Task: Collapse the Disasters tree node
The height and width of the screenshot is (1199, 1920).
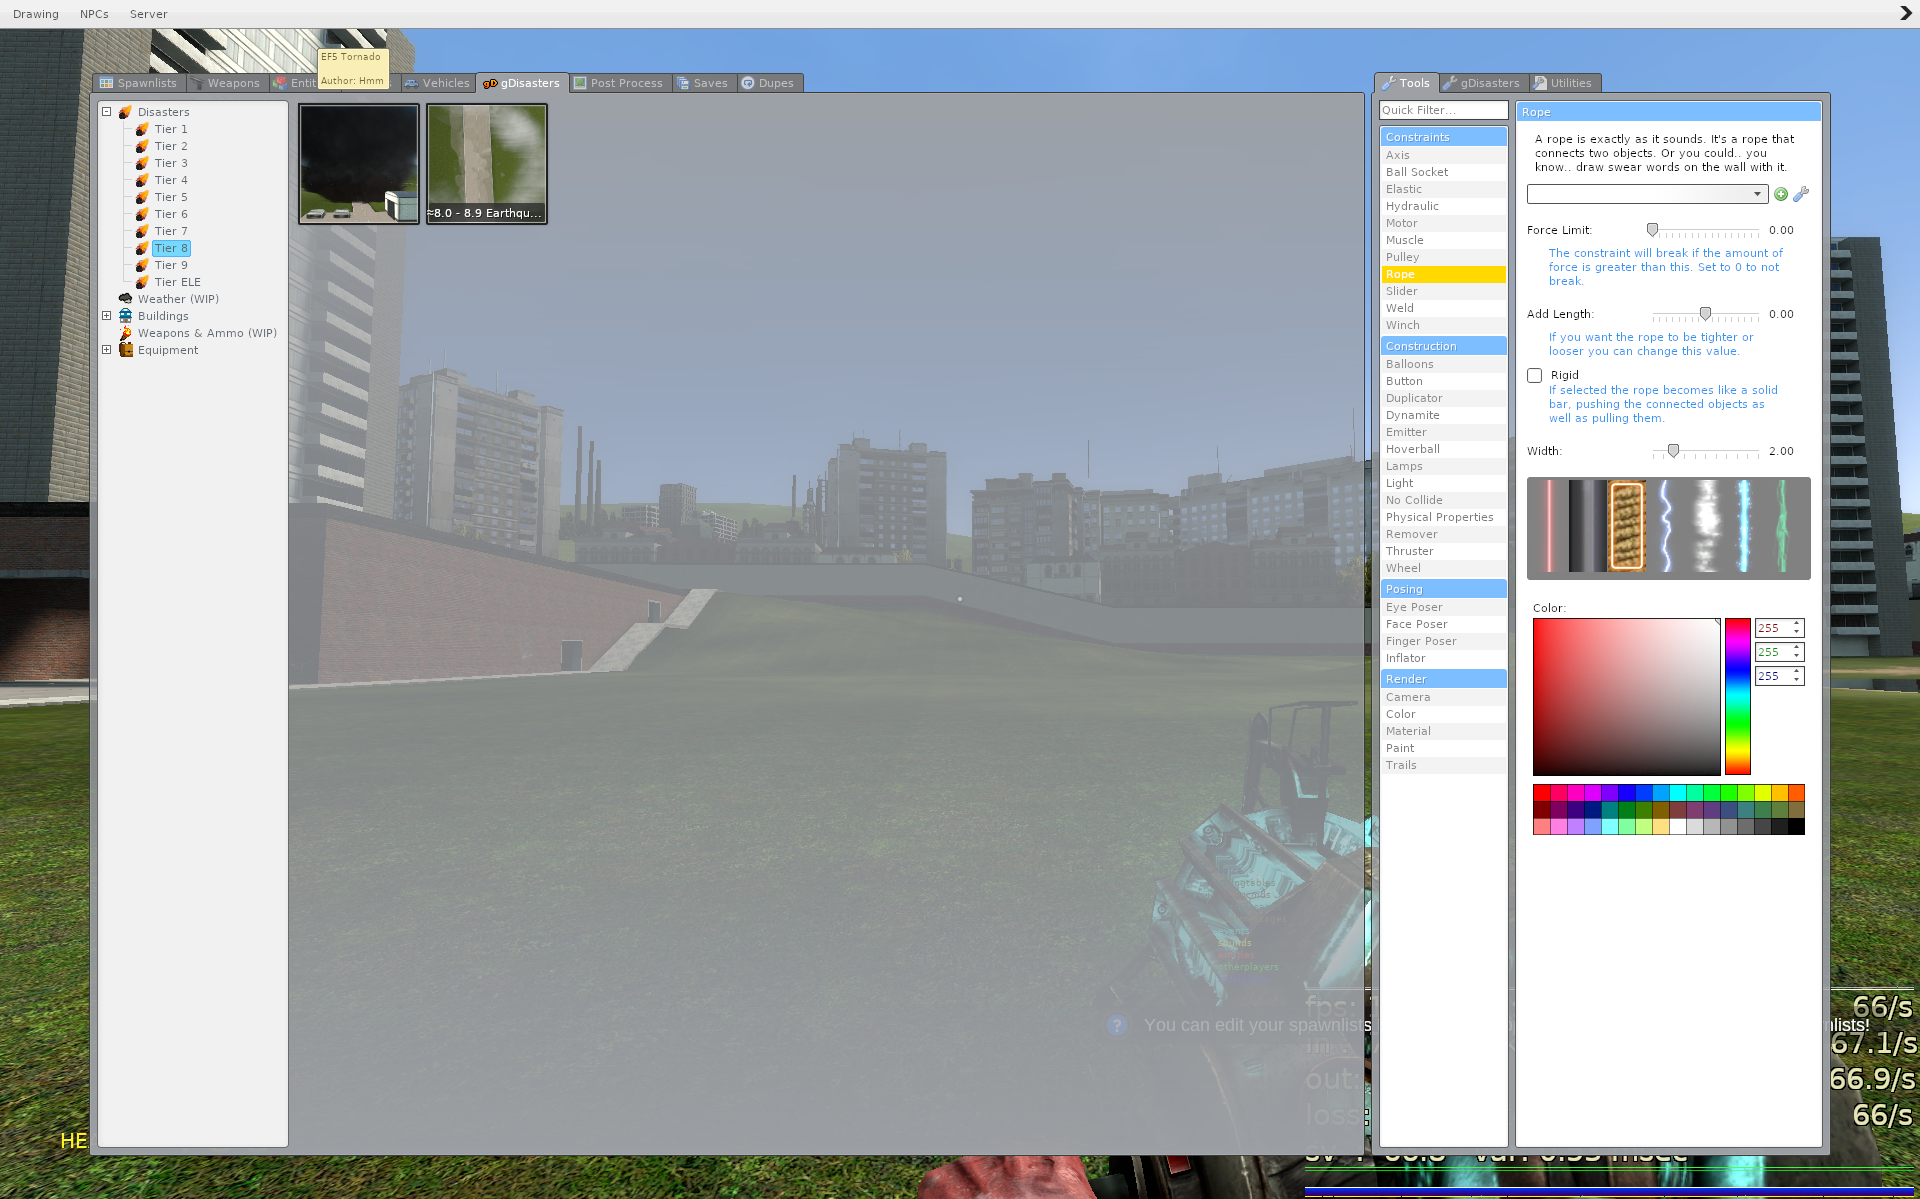Action: coord(107,112)
